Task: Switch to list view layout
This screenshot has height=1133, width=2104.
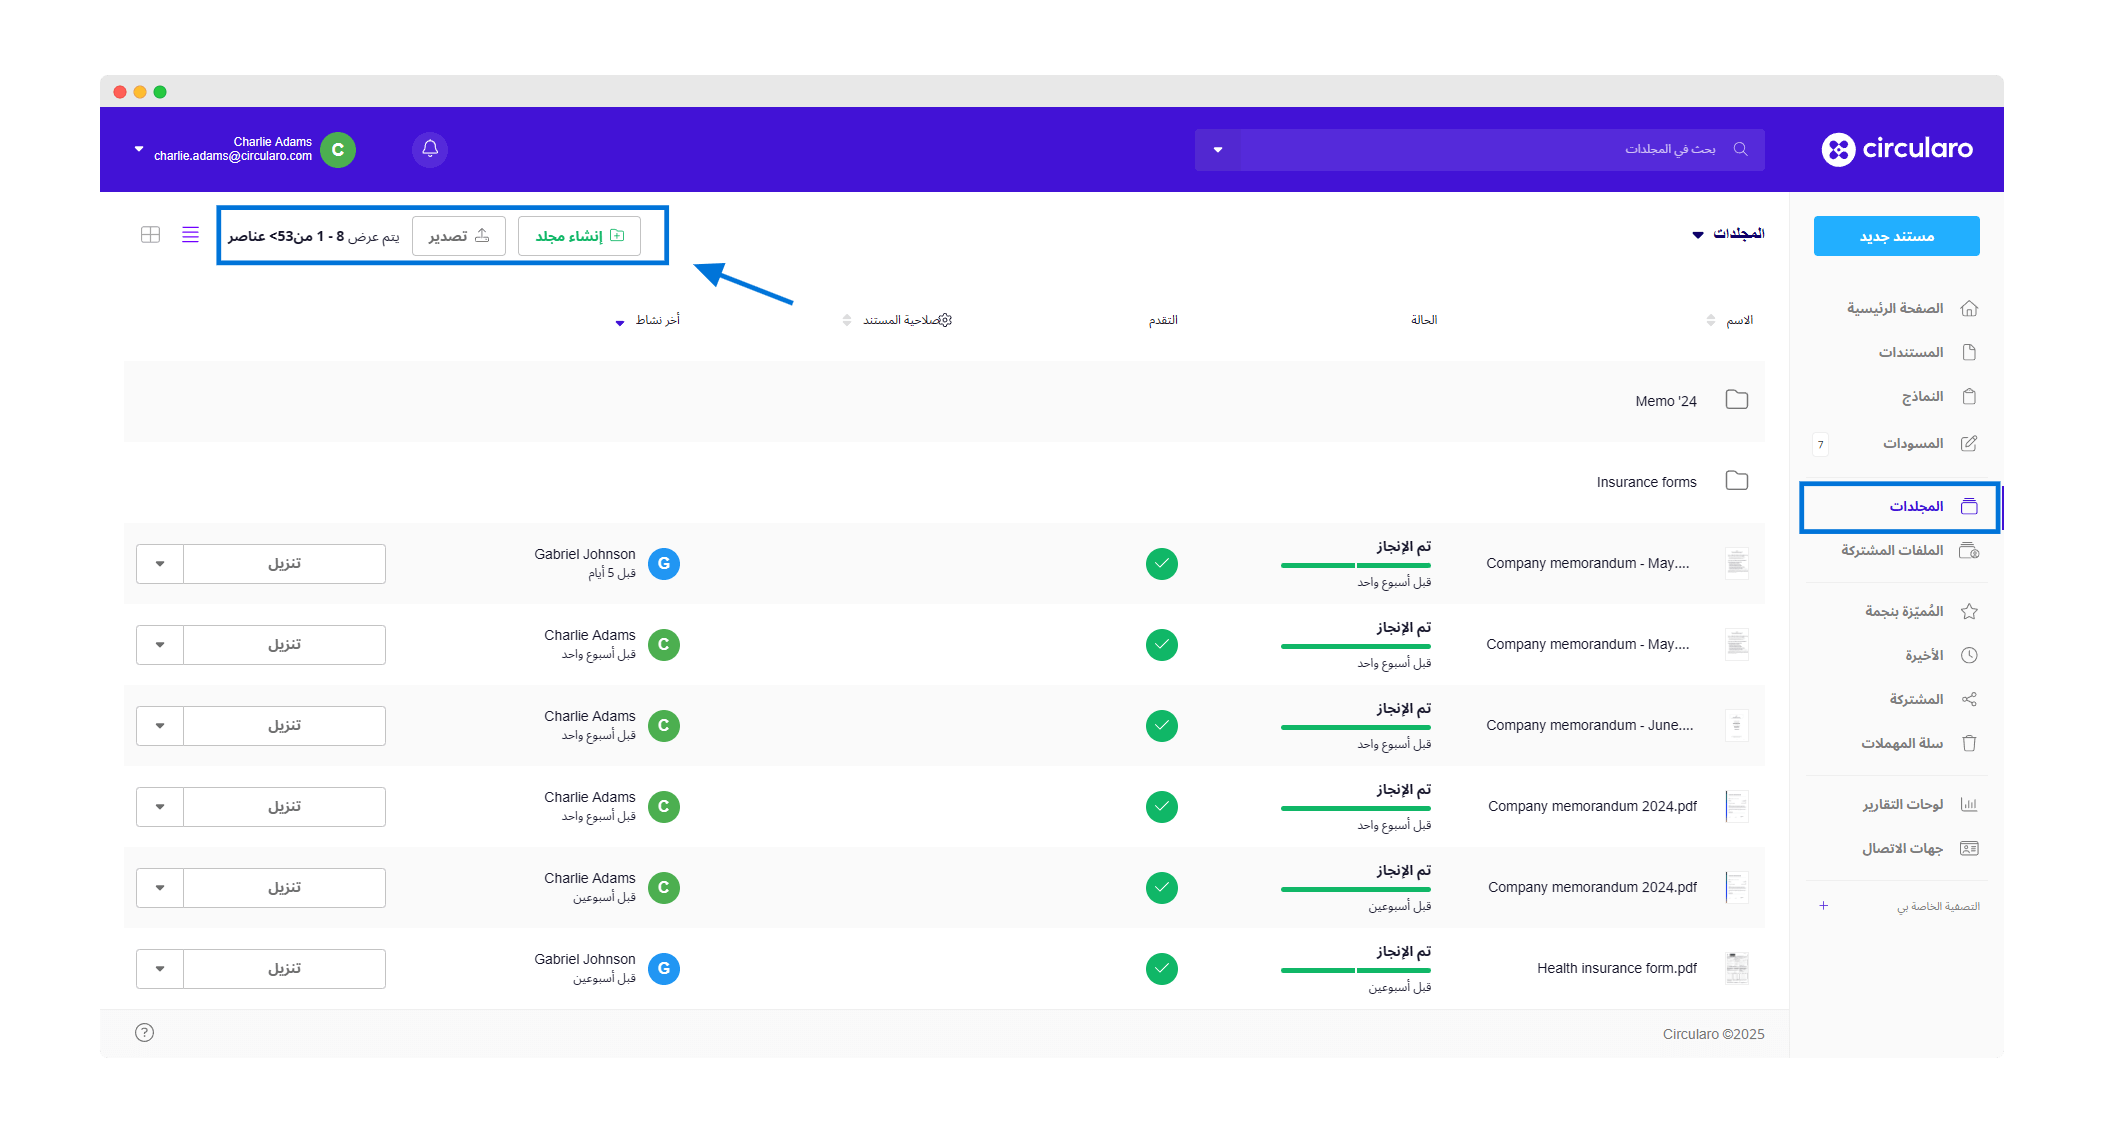Action: click(x=190, y=235)
